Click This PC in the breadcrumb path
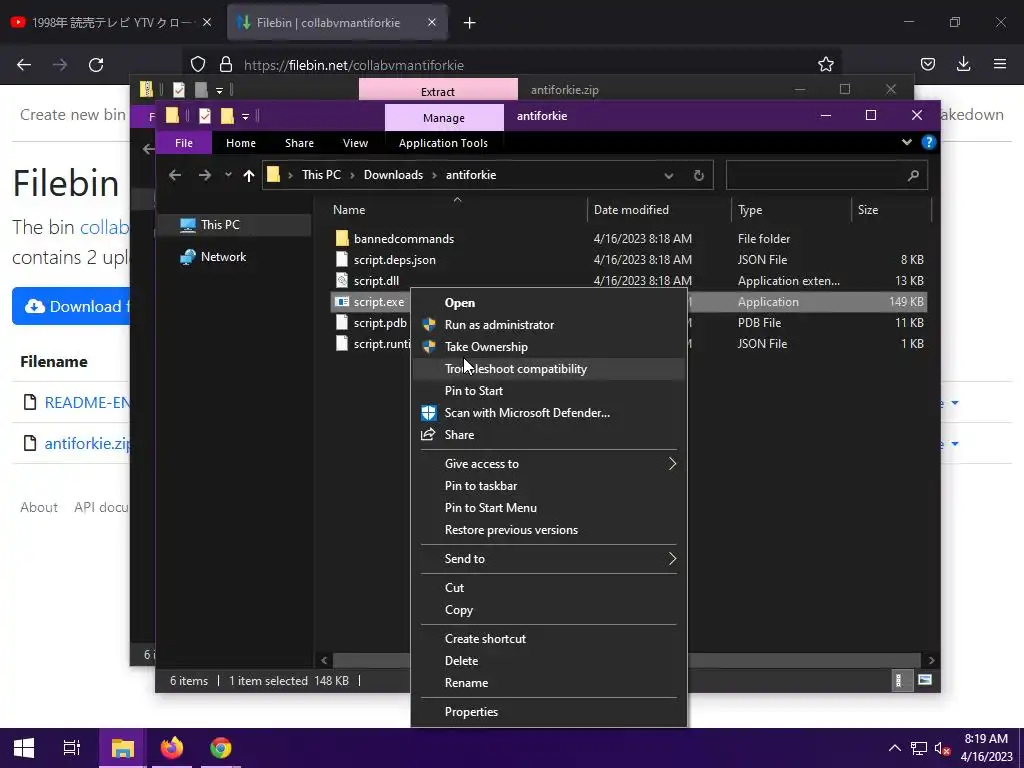The height and width of the screenshot is (768, 1024). (321, 175)
